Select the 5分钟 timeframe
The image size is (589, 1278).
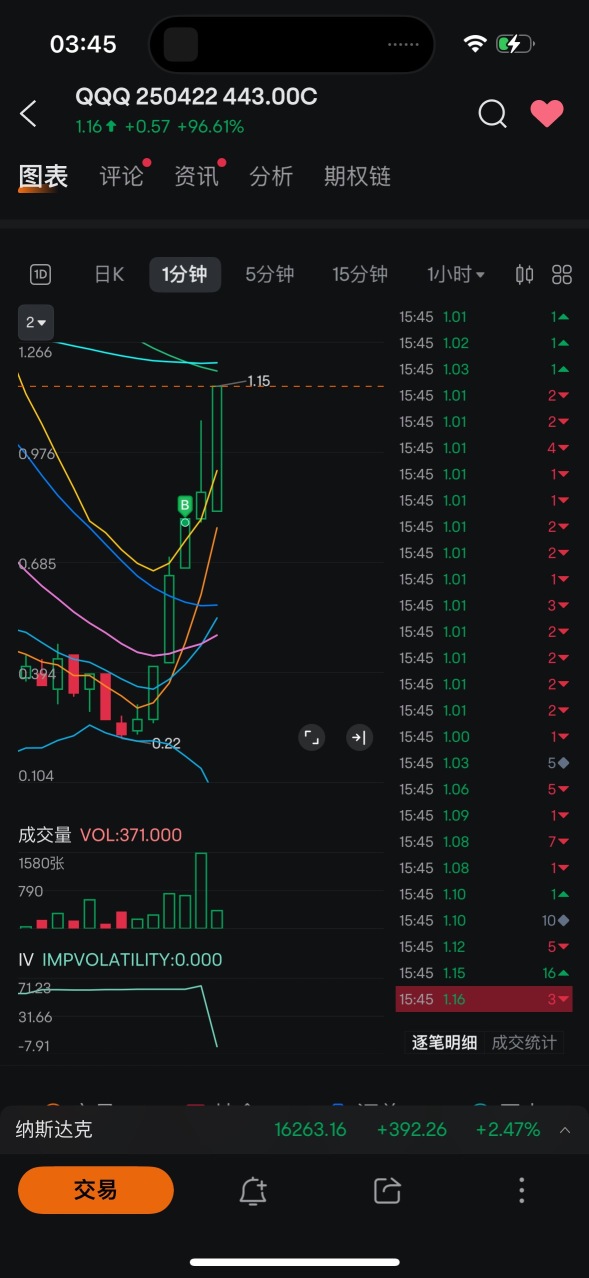(x=270, y=274)
